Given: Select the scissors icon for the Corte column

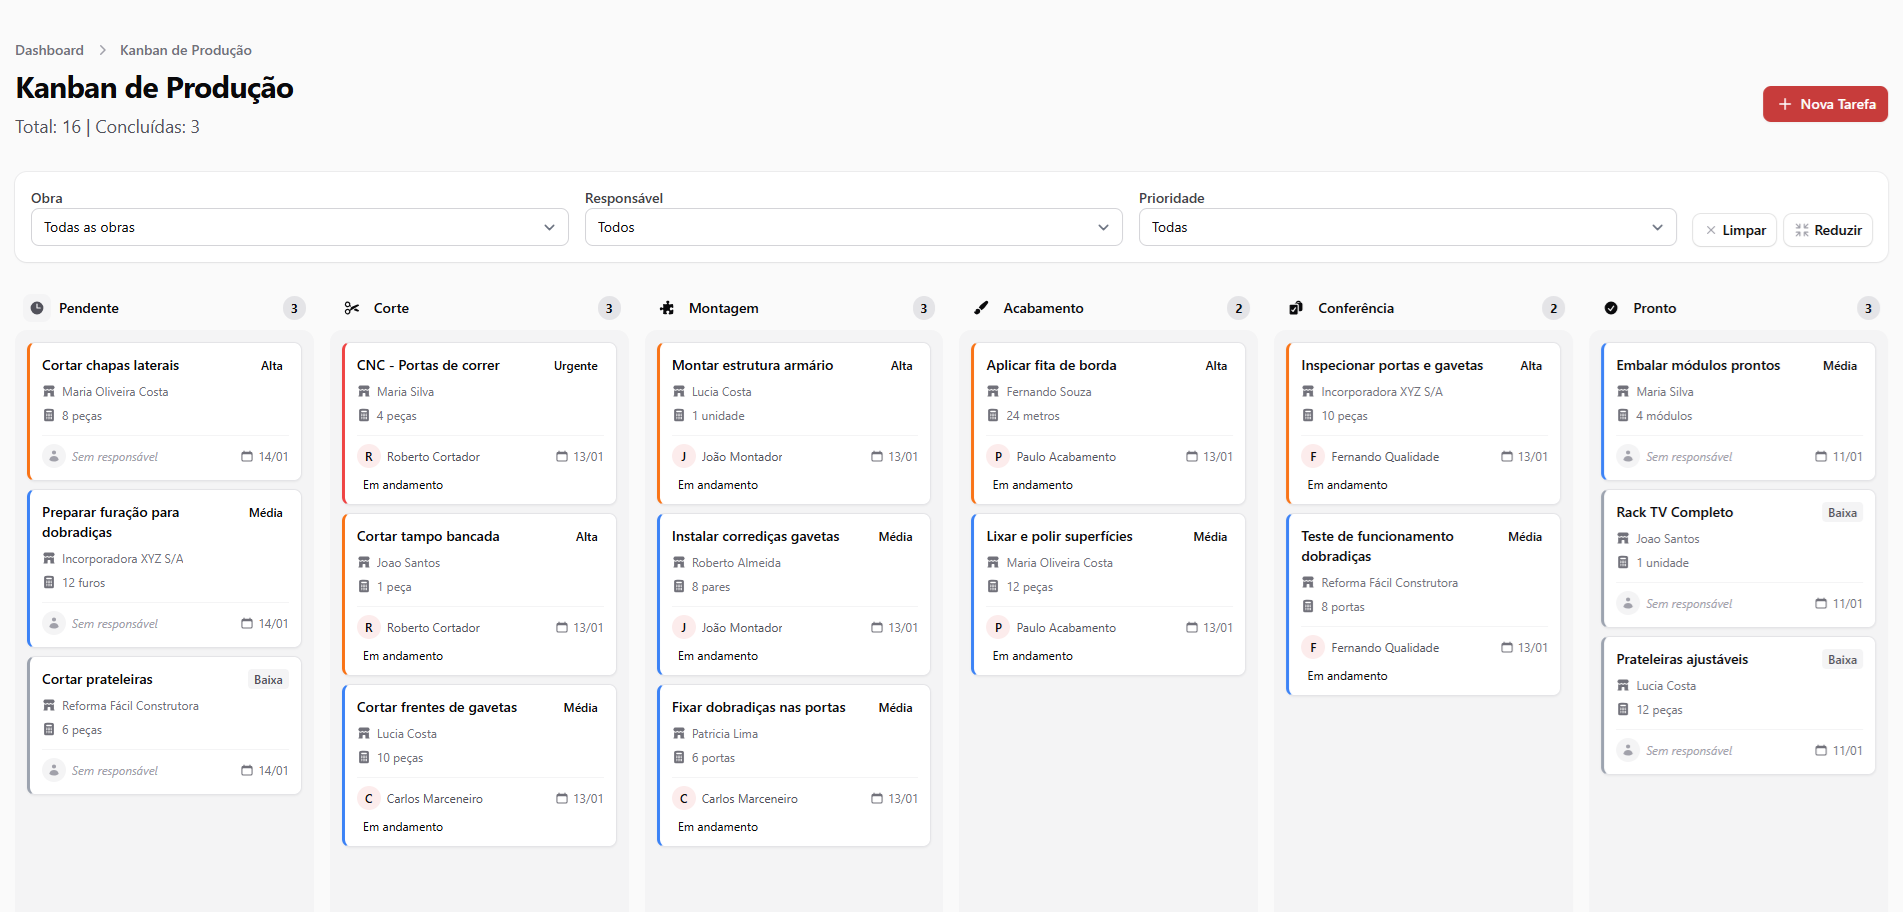Looking at the screenshot, I should (x=351, y=308).
